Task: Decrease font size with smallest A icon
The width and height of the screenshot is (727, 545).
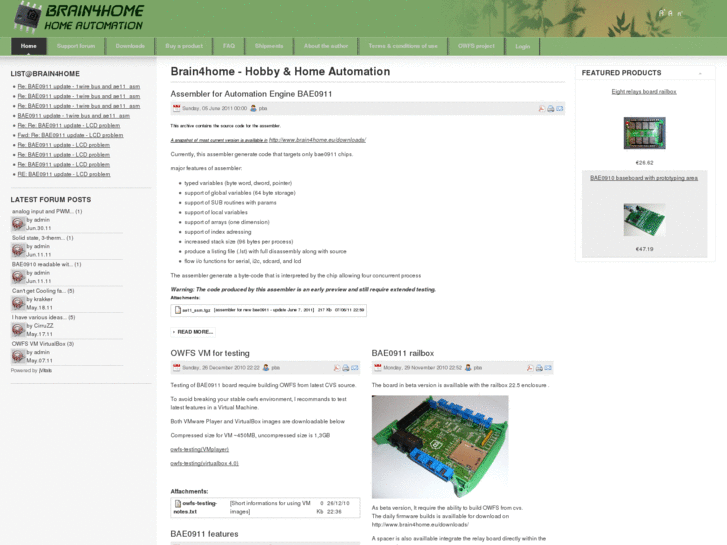Action: pos(679,14)
